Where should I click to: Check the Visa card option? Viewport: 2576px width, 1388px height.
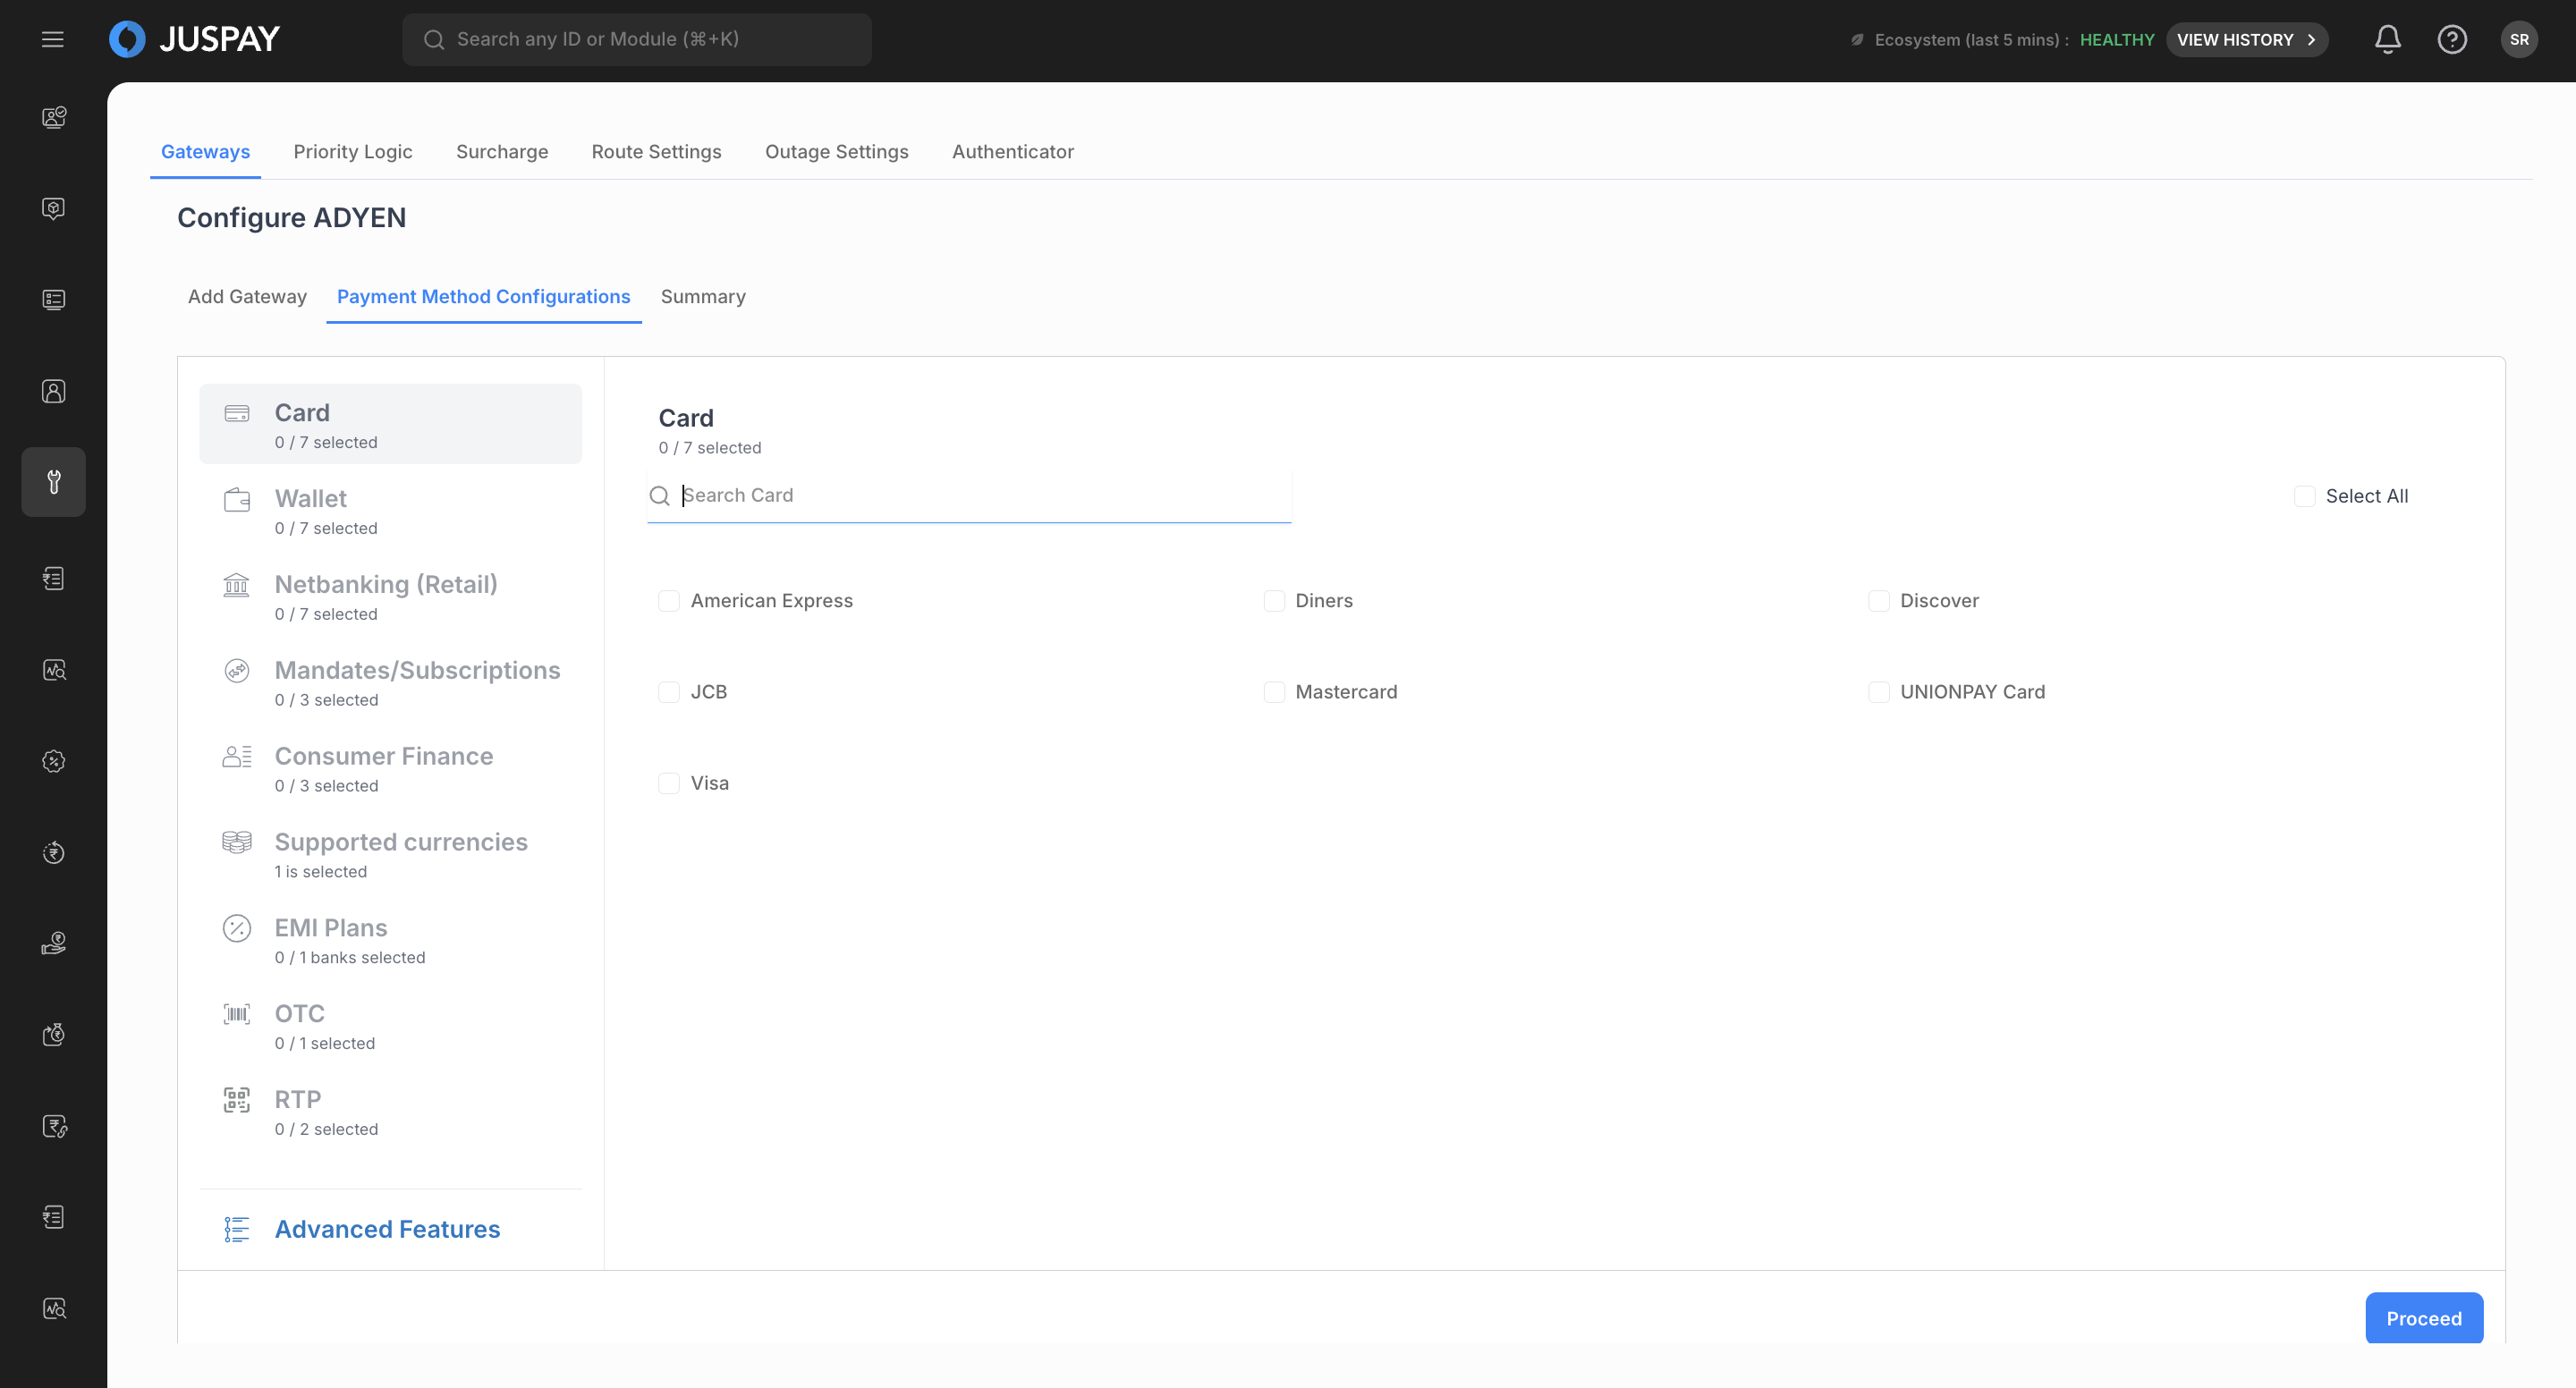coord(669,783)
